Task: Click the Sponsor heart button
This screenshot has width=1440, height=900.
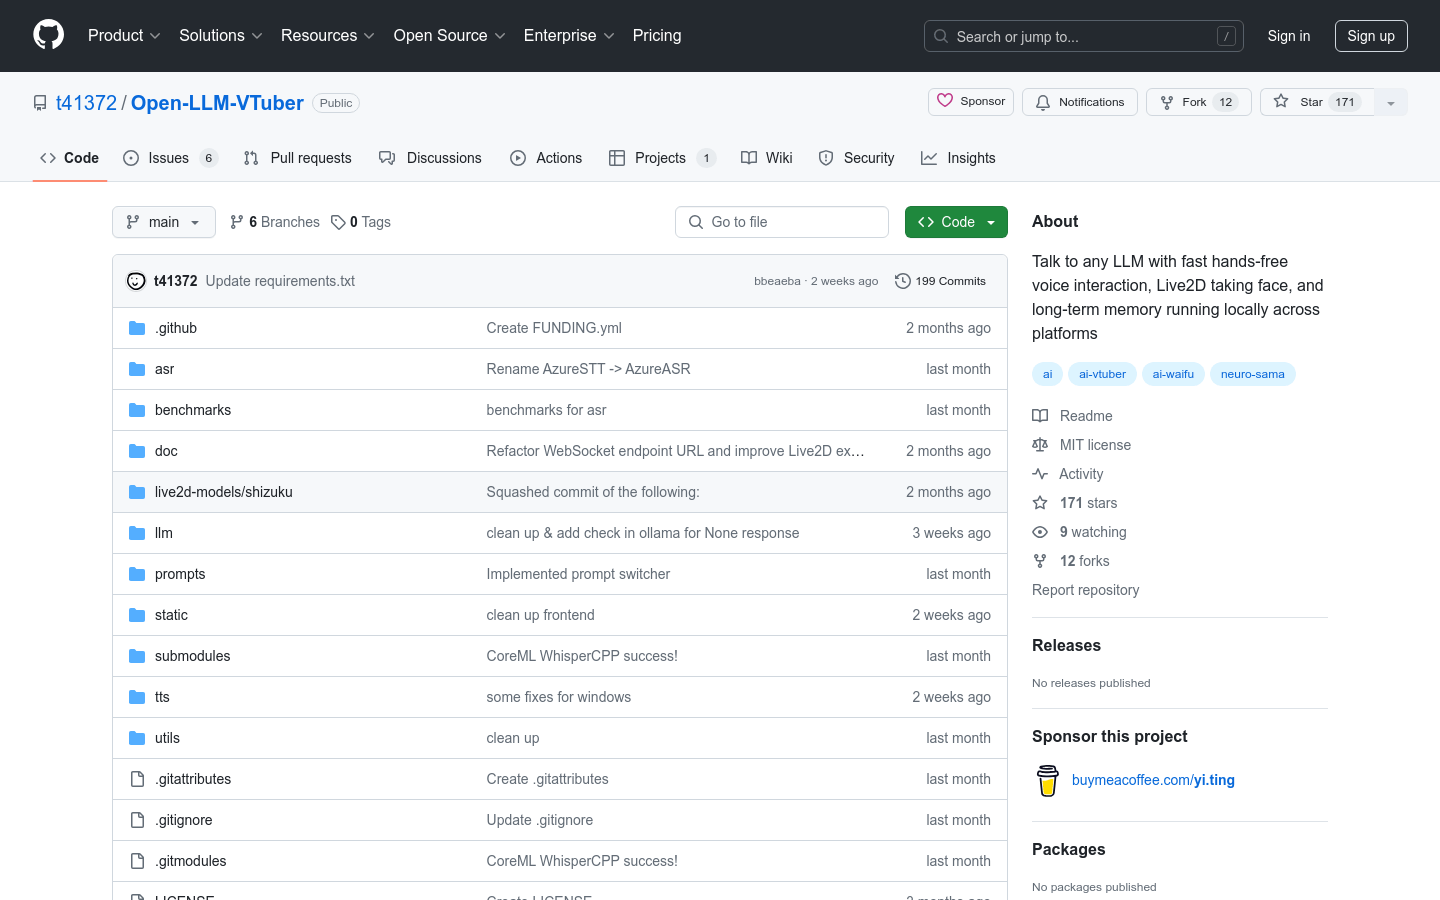Action: (x=971, y=102)
